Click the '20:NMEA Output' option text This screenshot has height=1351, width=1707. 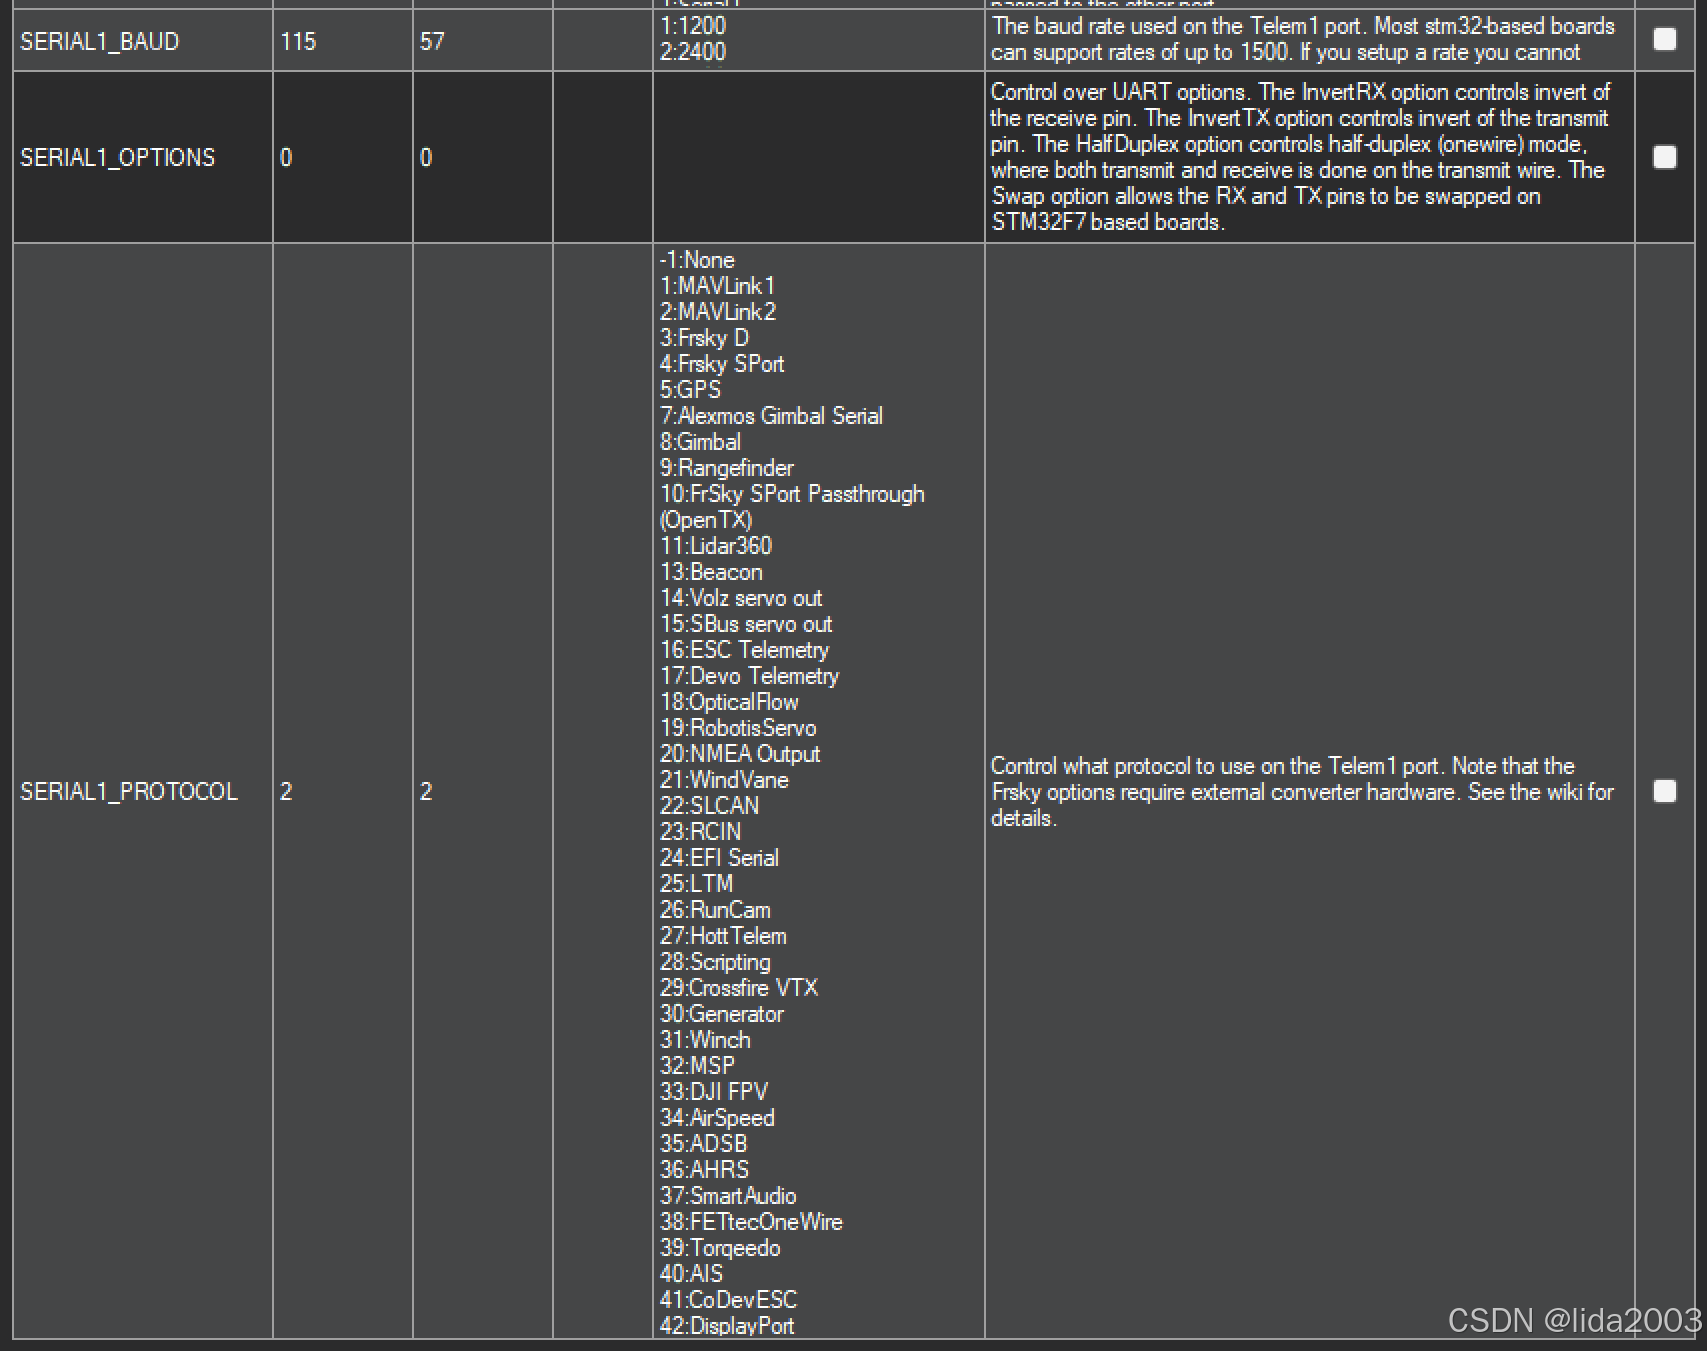tap(740, 754)
